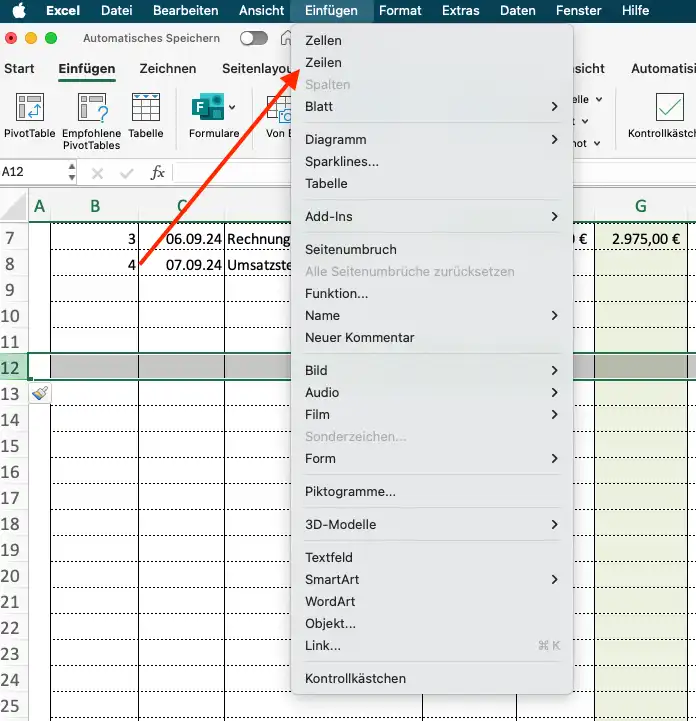Open the Datei menu
Image resolution: width=696 pixels, height=721 pixels.
tap(117, 10)
